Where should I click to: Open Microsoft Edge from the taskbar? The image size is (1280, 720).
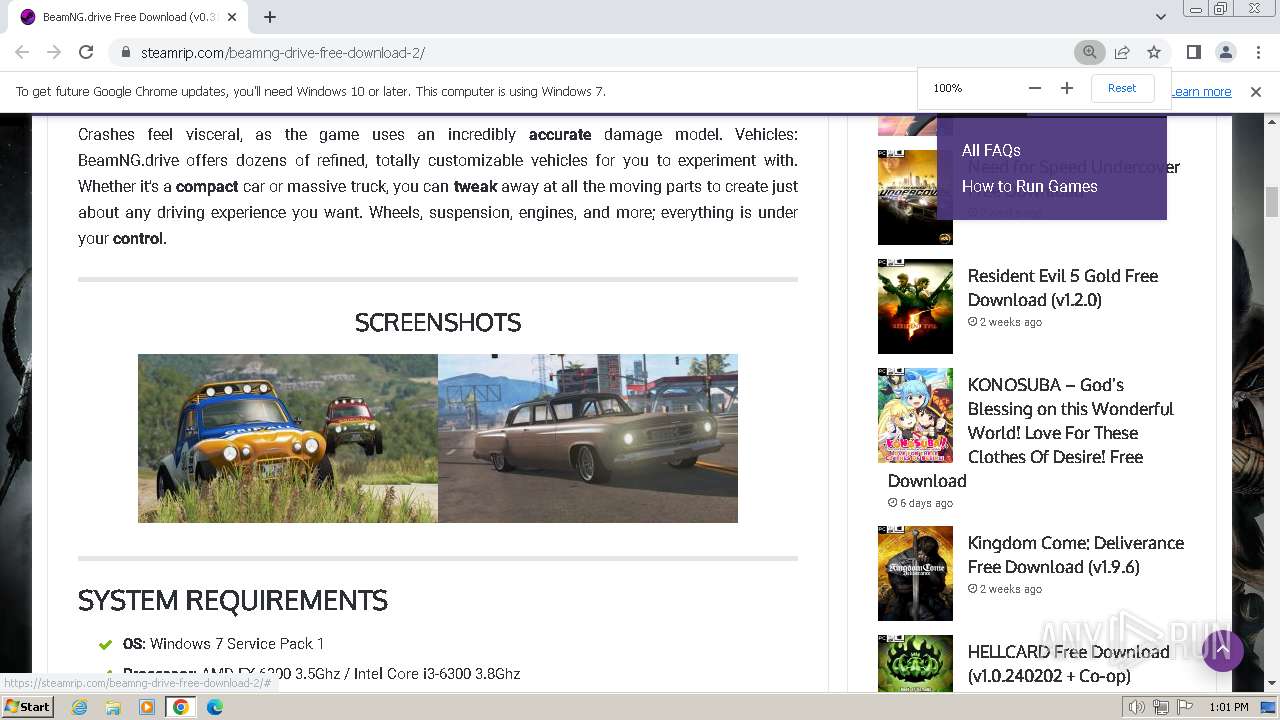click(x=215, y=707)
